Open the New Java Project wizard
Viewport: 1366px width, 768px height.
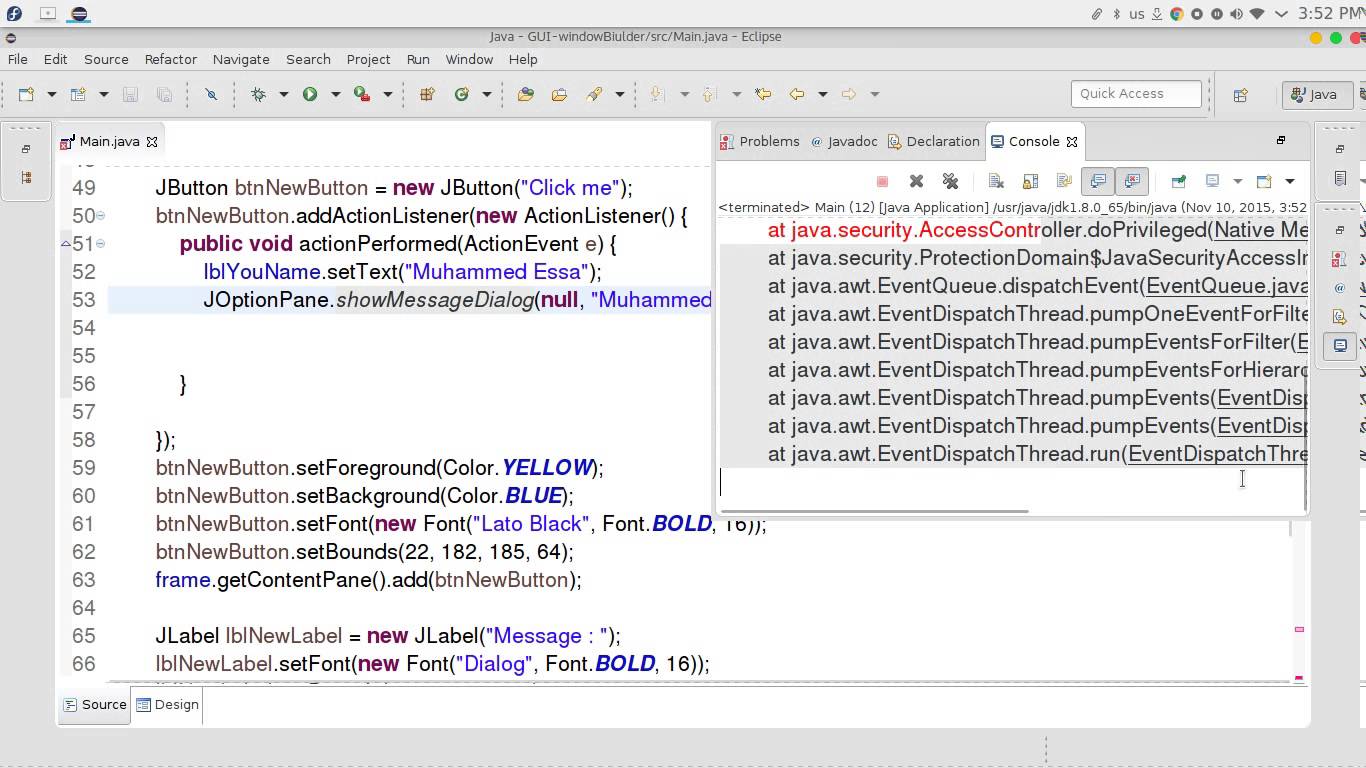80,93
